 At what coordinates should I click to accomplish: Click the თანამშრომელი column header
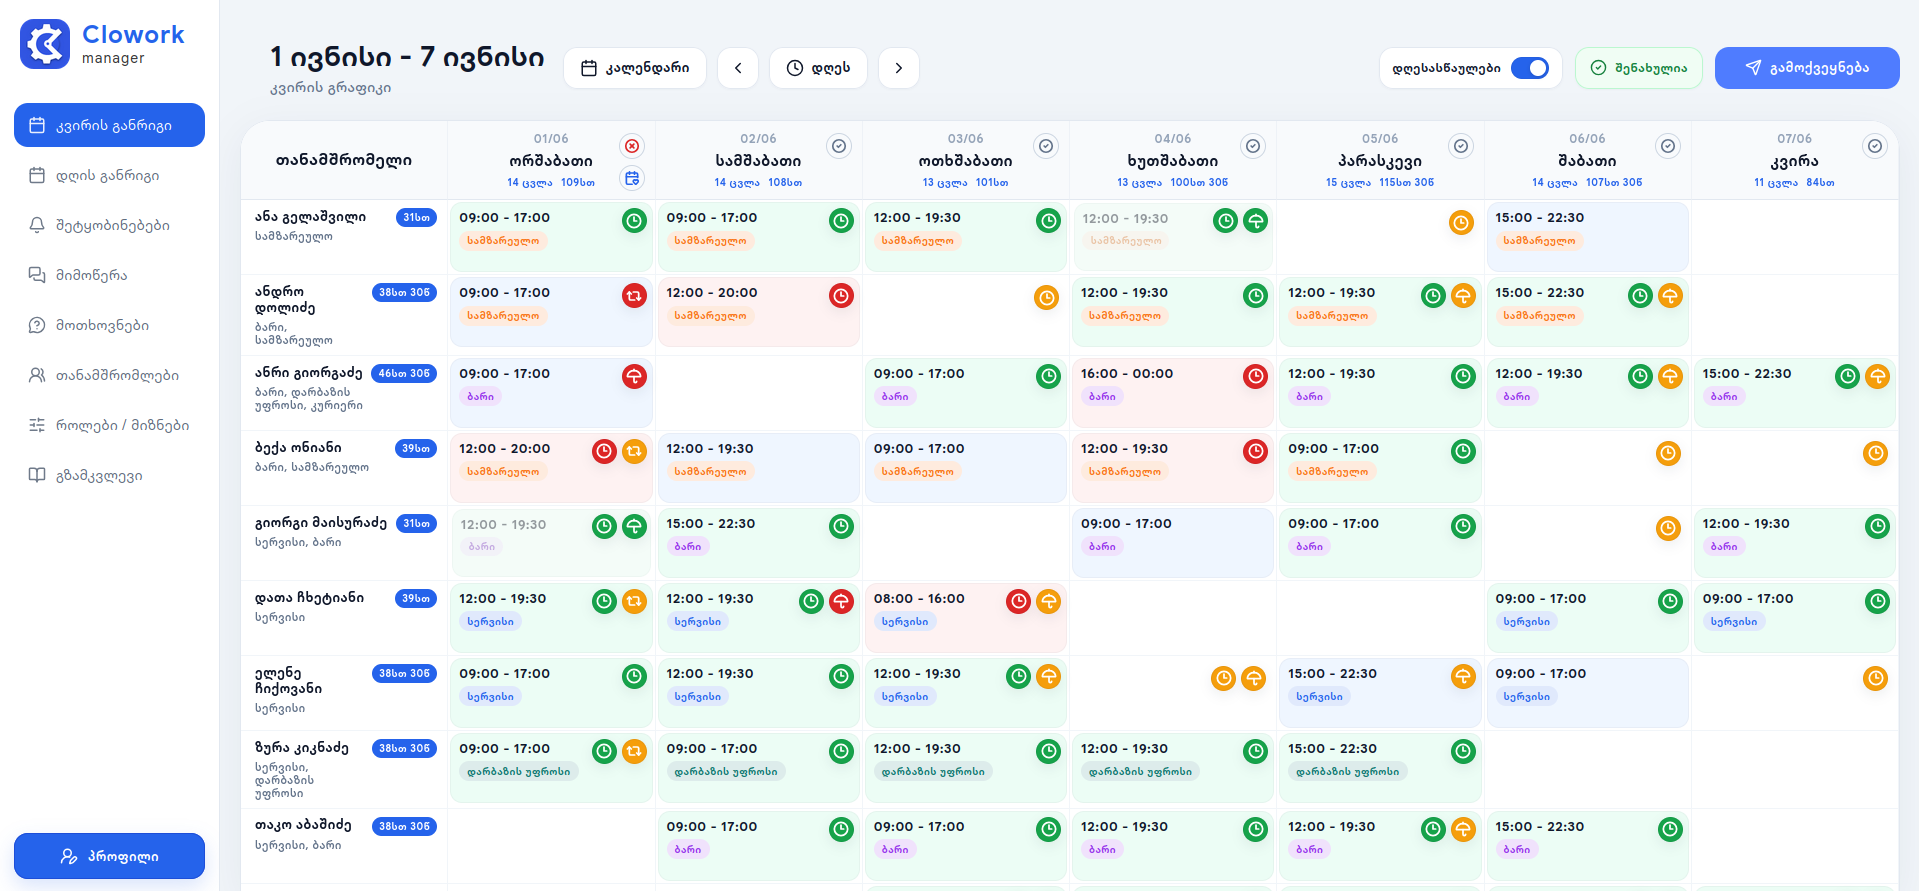pyautogui.click(x=343, y=160)
